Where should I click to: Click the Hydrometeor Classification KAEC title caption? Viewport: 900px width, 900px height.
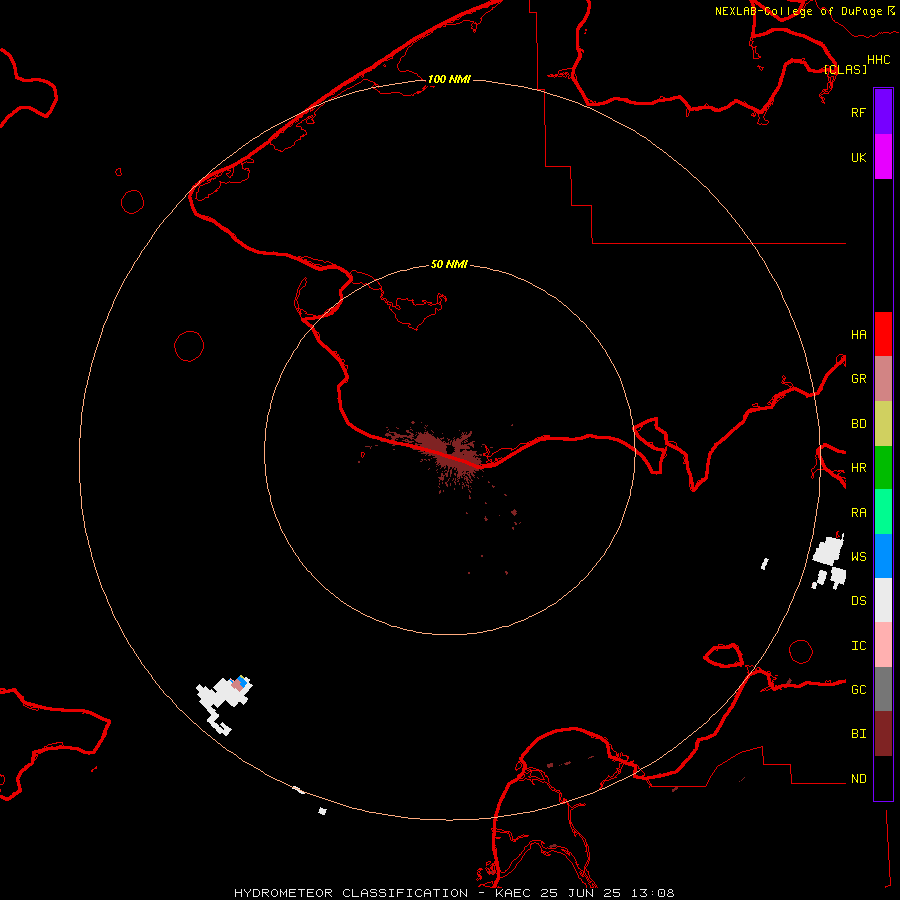pos(454,893)
